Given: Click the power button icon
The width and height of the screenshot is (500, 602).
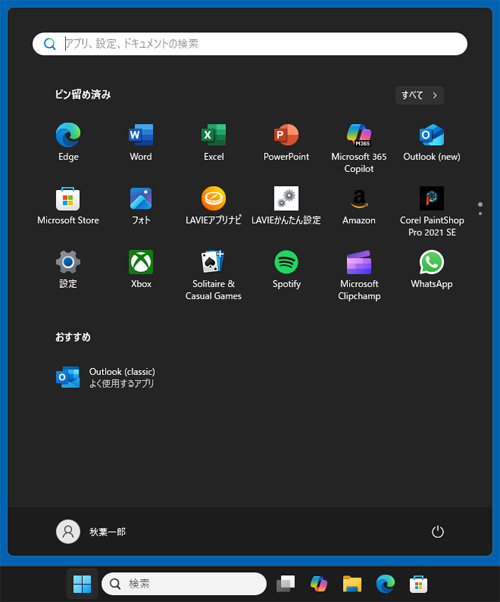Looking at the screenshot, I should click(x=437, y=532).
